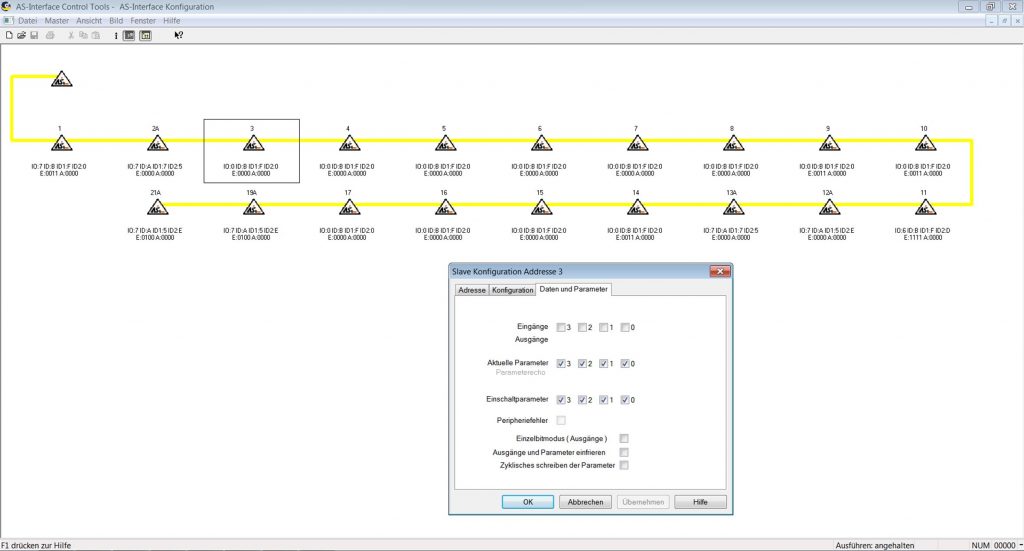Click the Open file toolbar icon
1024x551 pixels.
point(21,35)
